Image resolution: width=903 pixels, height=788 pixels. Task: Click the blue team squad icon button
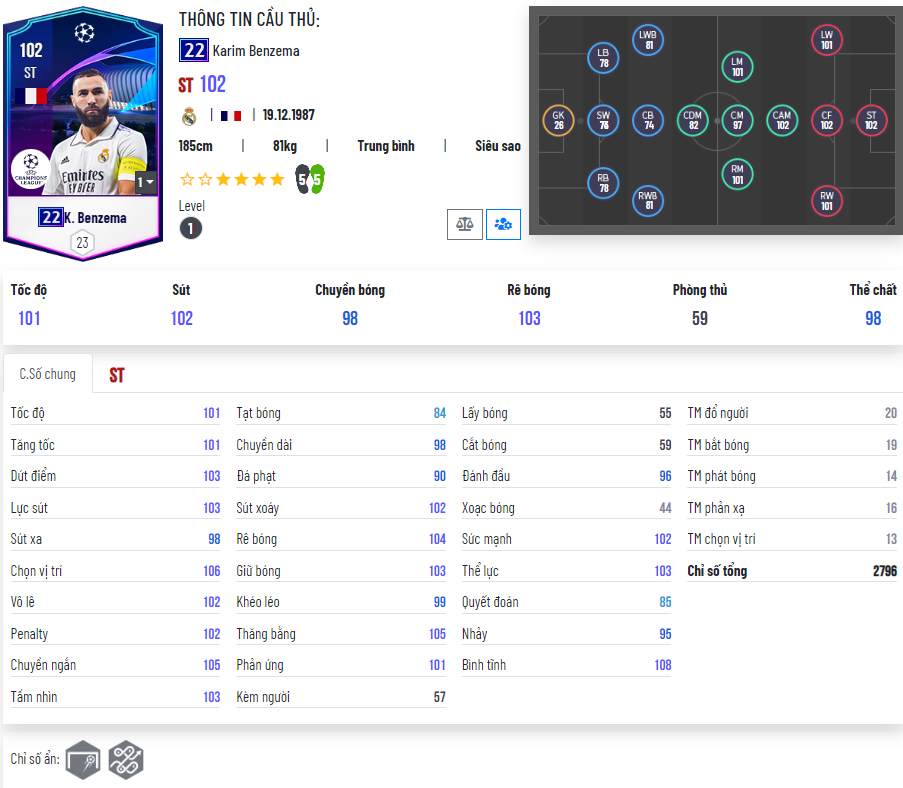tap(503, 224)
